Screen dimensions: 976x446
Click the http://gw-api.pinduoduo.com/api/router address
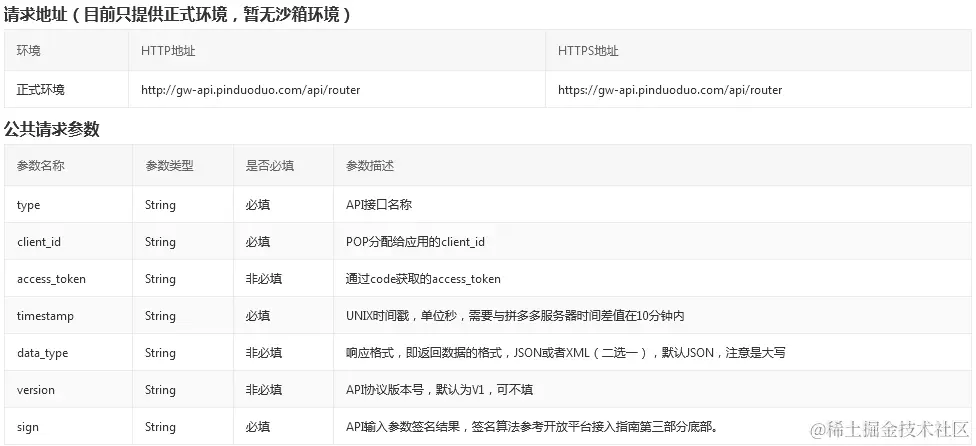click(251, 90)
